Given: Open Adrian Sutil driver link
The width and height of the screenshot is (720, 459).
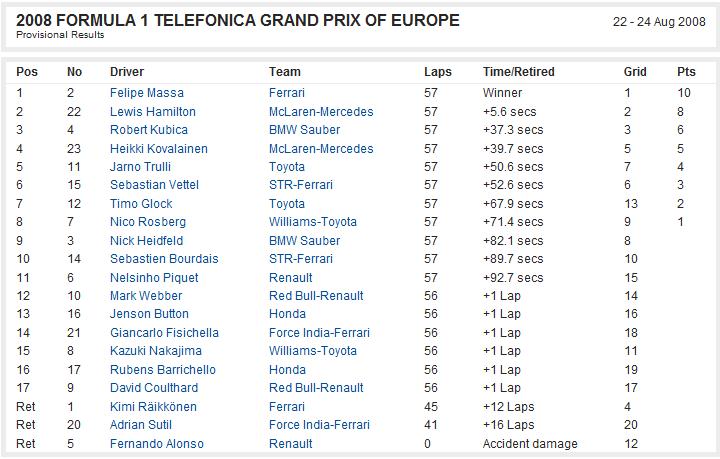Looking at the screenshot, I should point(141,425).
